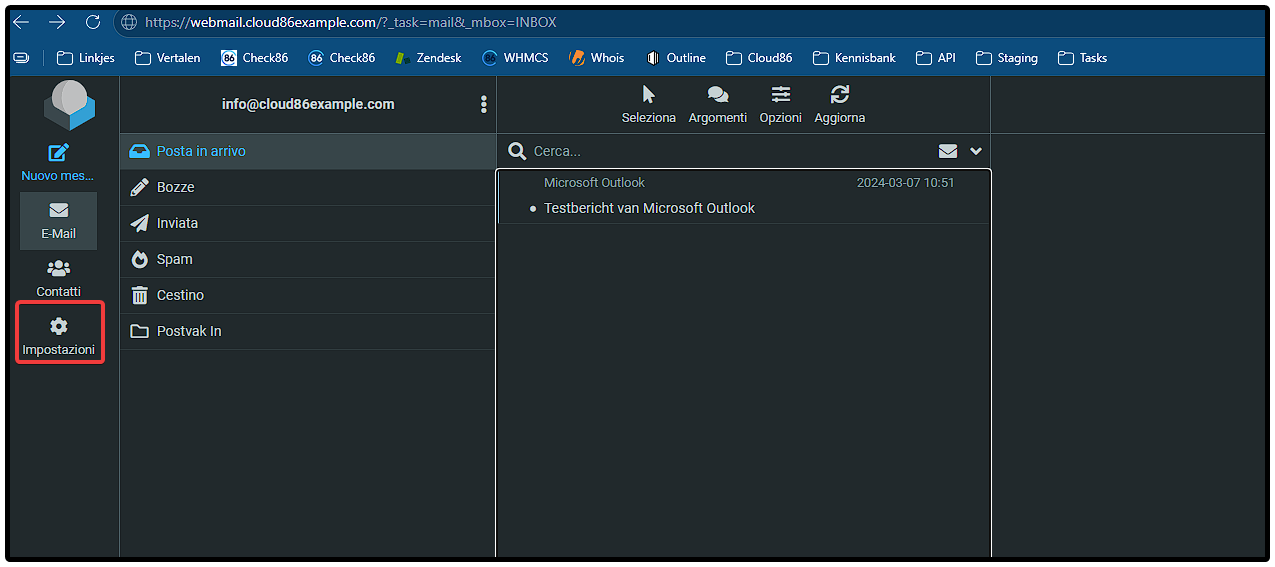Click message date 2024-03-07 10:51
Viewport: 1275px width, 567px height.
(906, 183)
